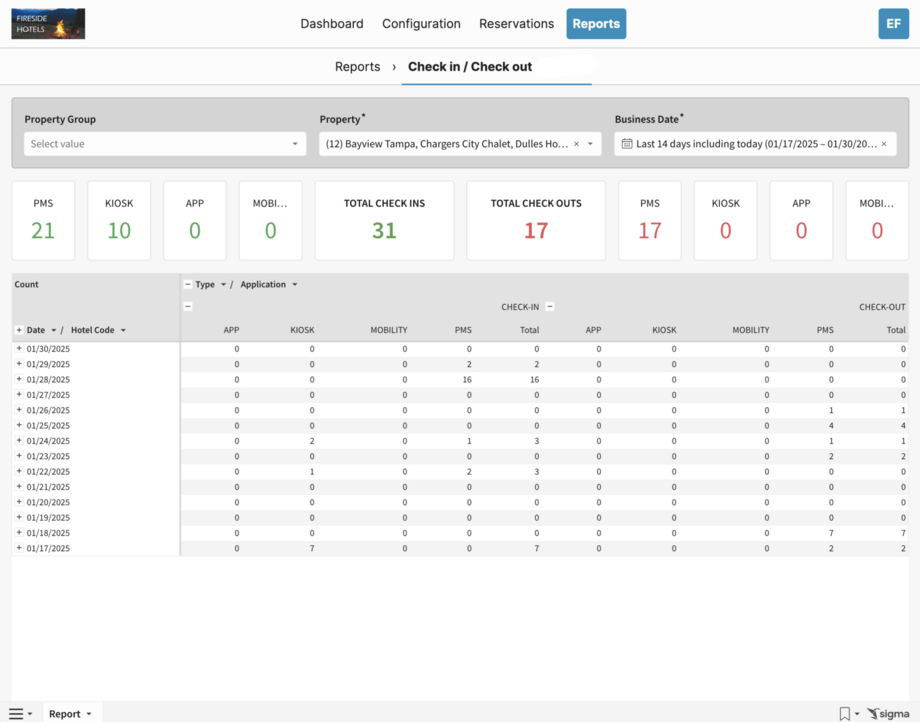Viewport: 920px width, 722px height.
Task: Select the Report page tab in footer
Action: 65,714
